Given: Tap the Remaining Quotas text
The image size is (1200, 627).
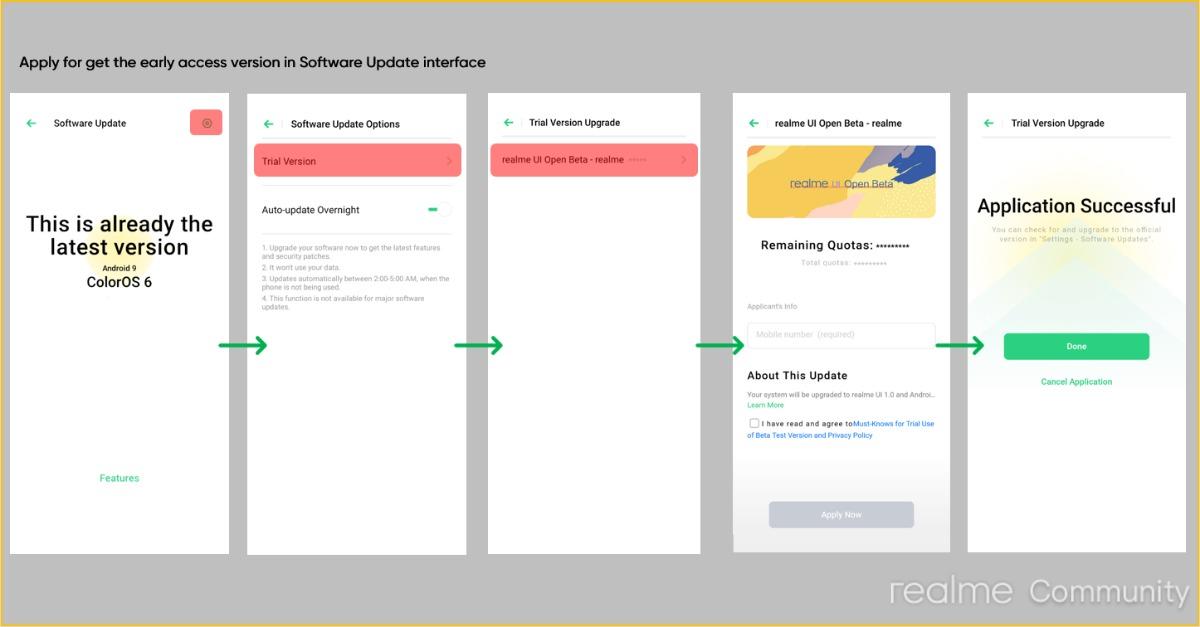Looking at the screenshot, I should pyautogui.click(x=835, y=245).
